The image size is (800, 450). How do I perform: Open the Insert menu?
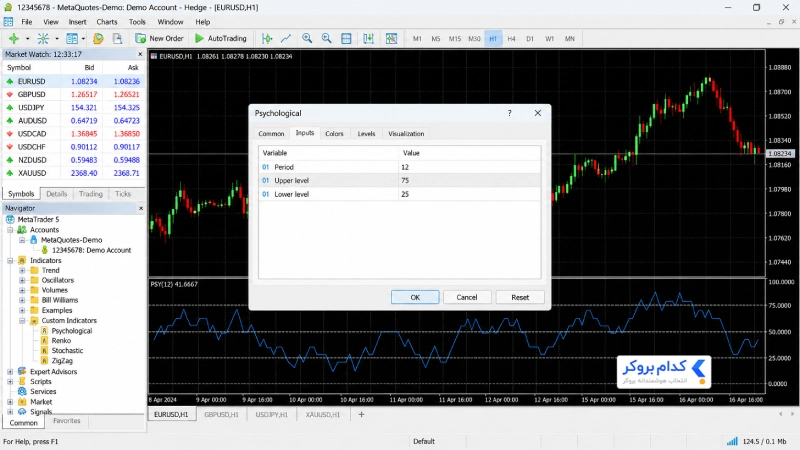click(78, 22)
